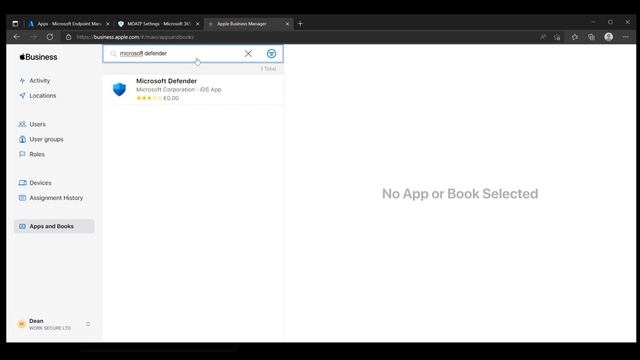Go forward in browser history
This screenshot has height=360, width=640.
point(33,37)
